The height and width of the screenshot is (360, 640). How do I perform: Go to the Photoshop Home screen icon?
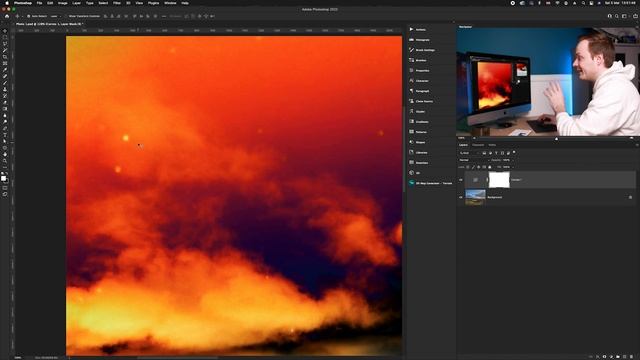pos(7,16)
